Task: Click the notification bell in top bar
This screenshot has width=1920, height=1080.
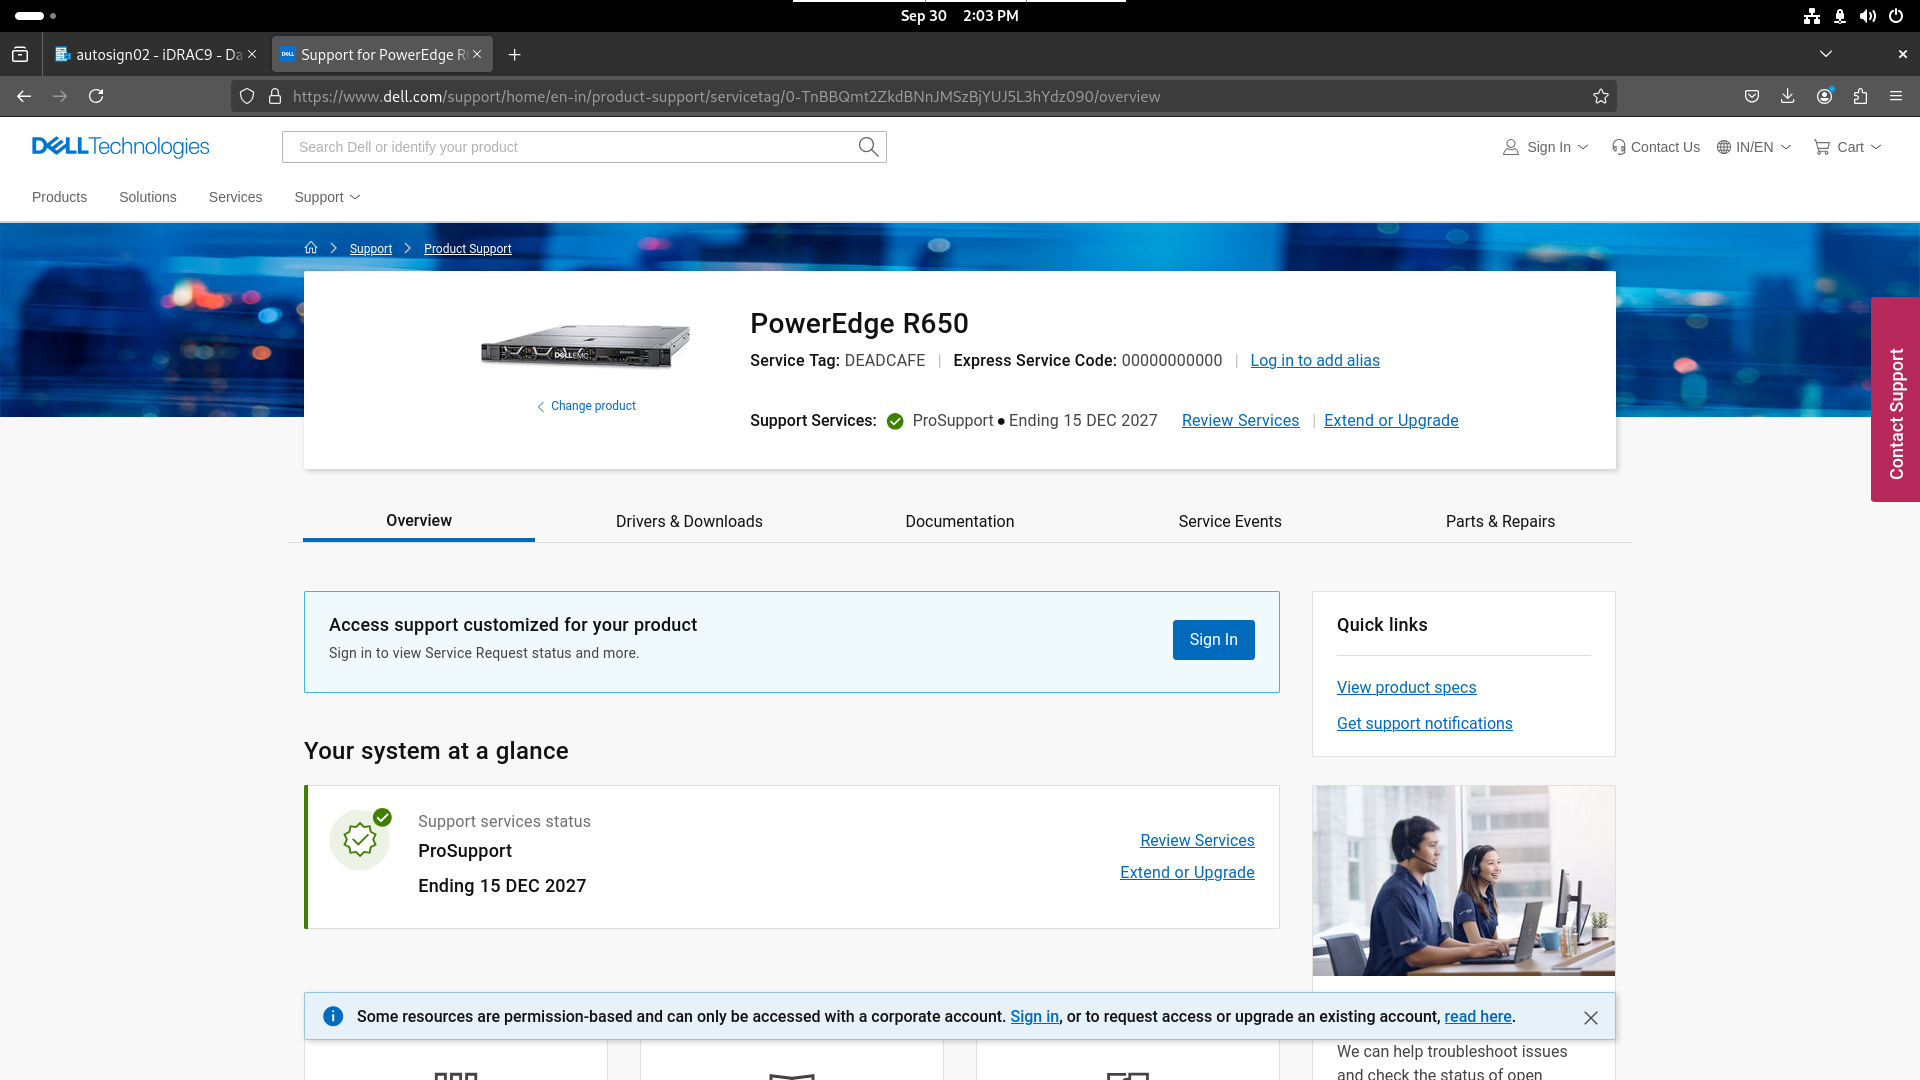Action: tap(1840, 16)
